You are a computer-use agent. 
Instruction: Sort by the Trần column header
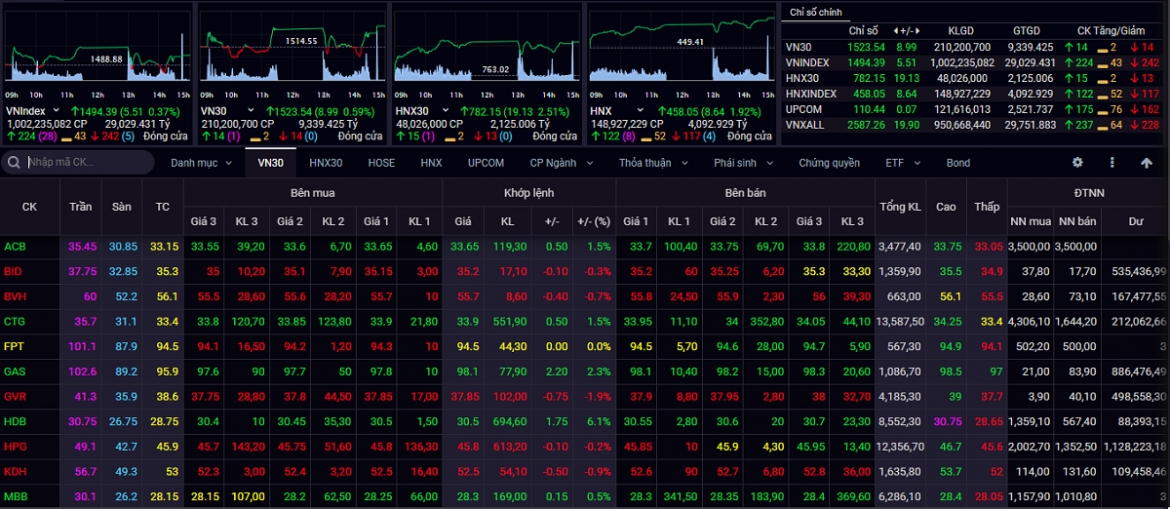pyautogui.click(x=80, y=206)
